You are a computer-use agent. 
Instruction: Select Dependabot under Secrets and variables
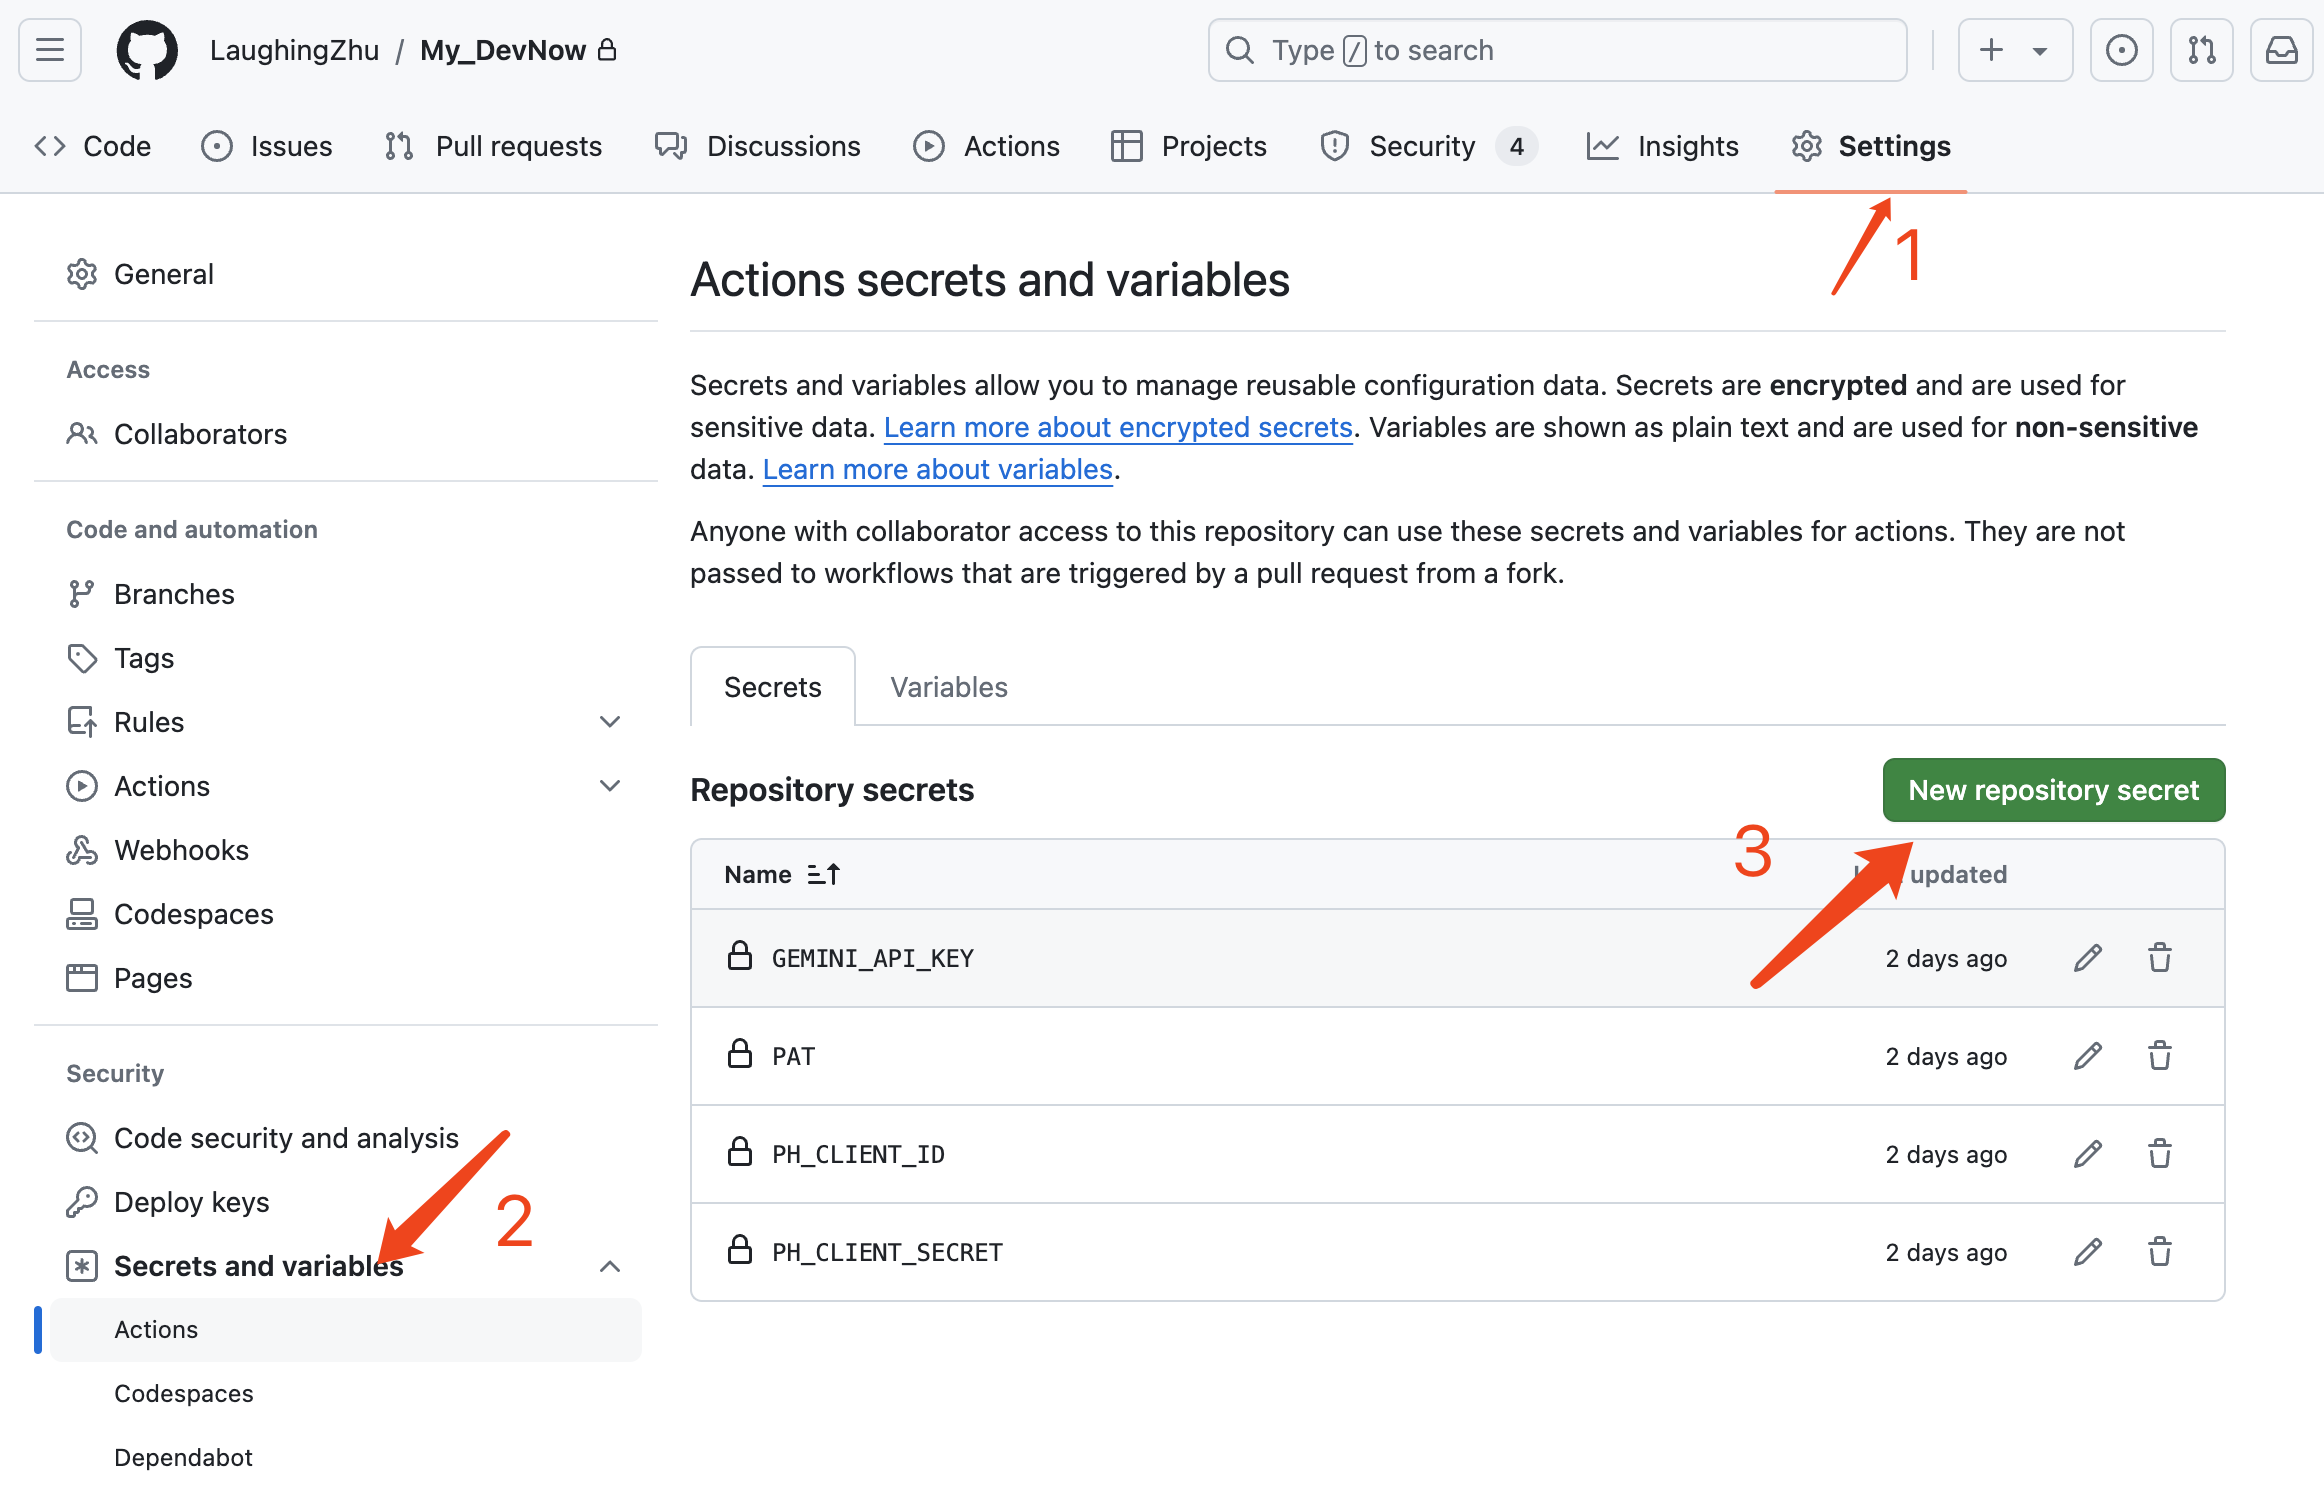point(183,1457)
